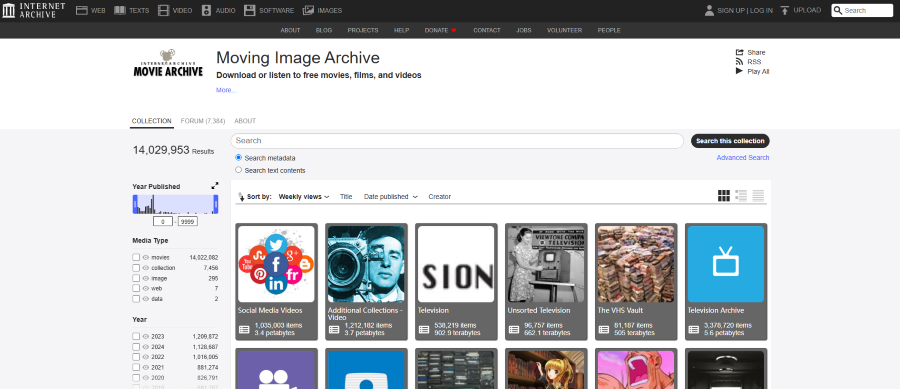Open the Advanced Search link
The width and height of the screenshot is (900, 389).
click(x=743, y=158)
